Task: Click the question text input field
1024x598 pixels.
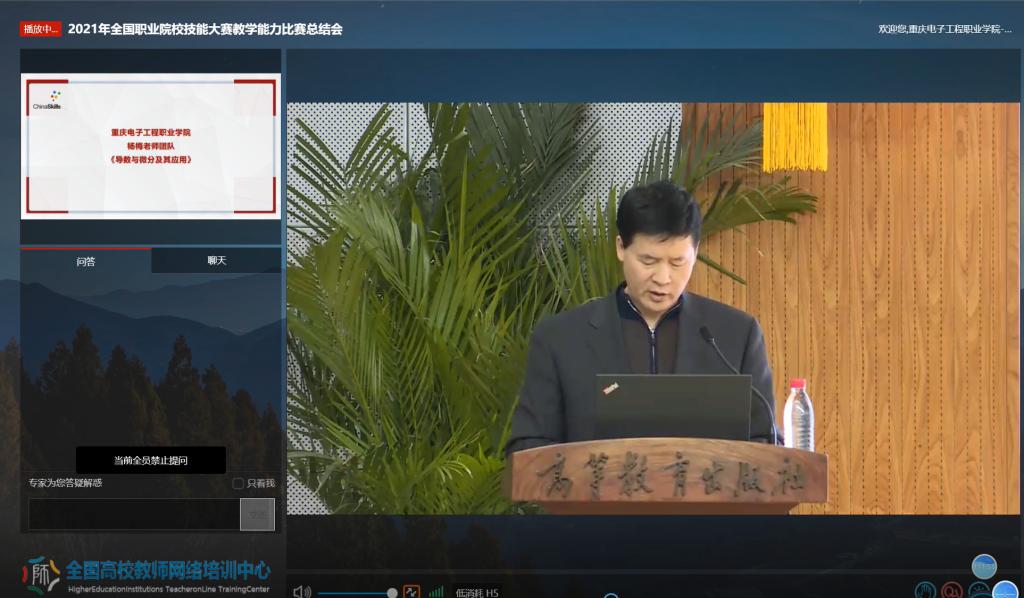Action: click(134, 514)
